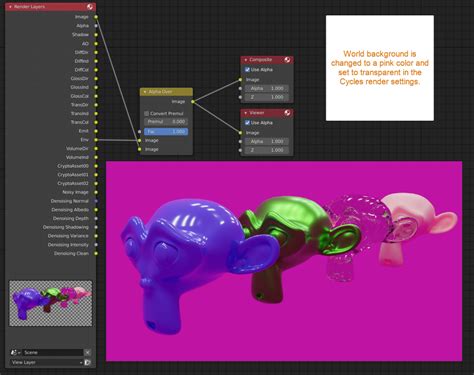
Task: Select the Alpha Over node title
Action: coord(160,92)
